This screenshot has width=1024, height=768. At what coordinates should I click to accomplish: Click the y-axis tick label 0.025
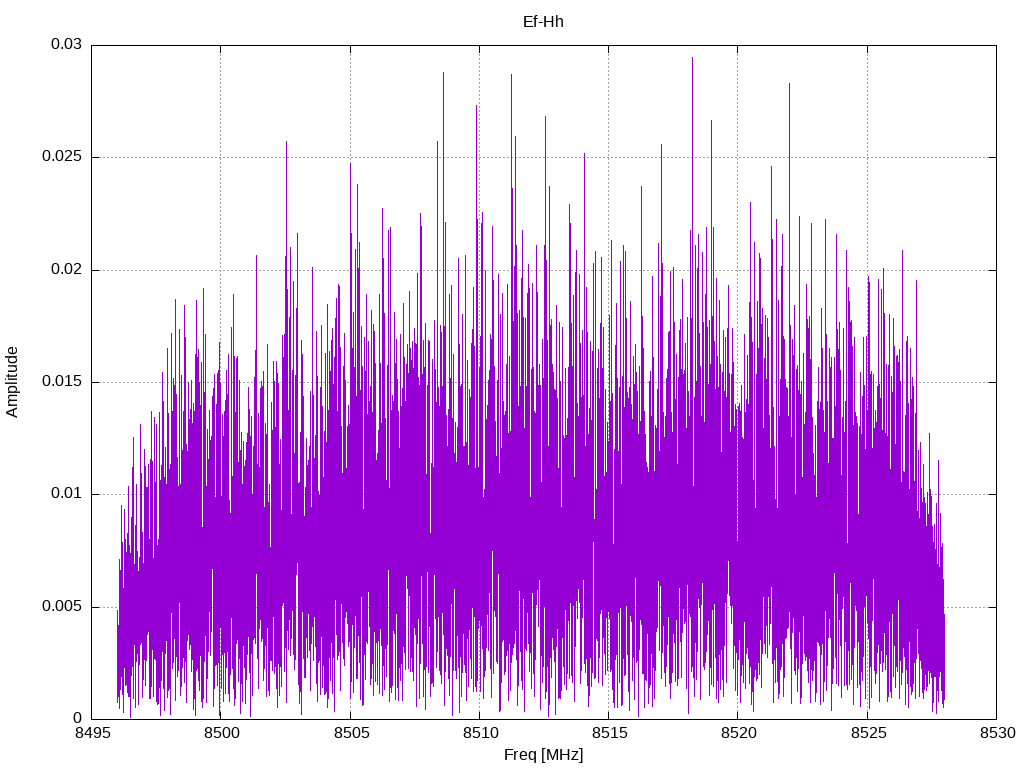pyautogui.click(x=63, y=157)
